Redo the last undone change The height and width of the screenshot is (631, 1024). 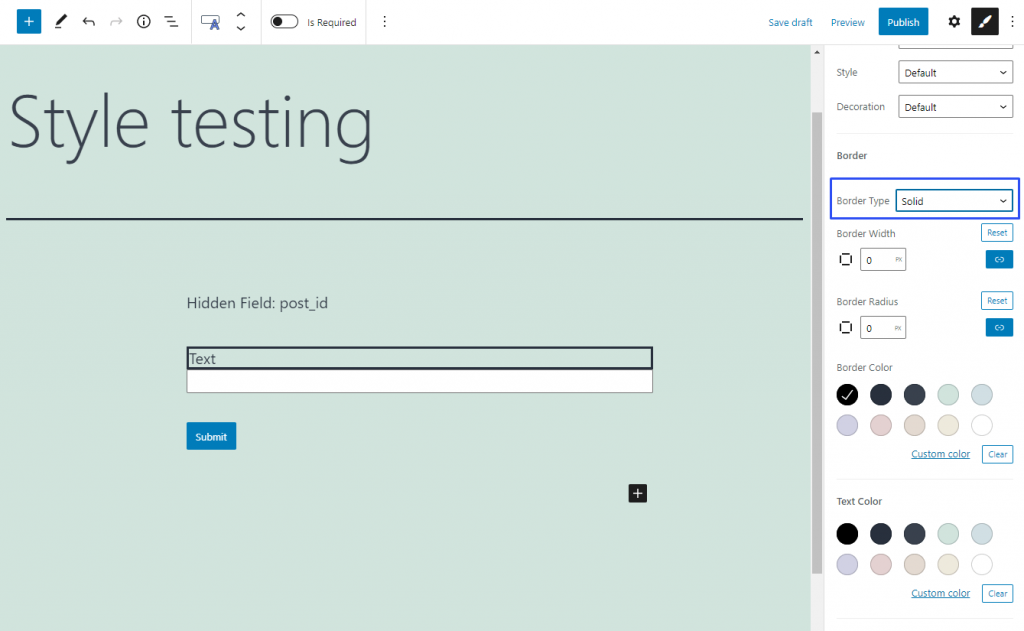click(116, 22)
